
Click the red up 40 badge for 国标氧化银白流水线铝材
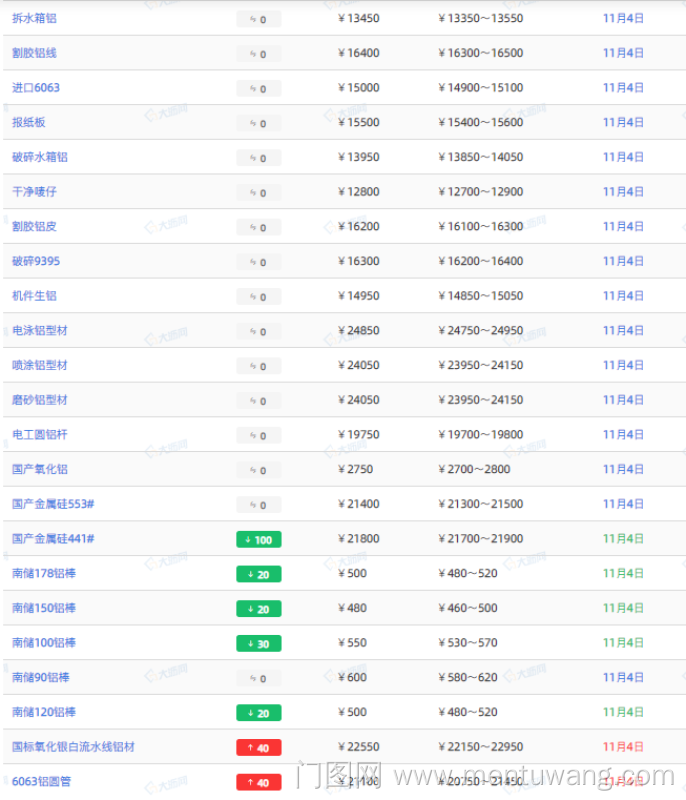pos(258,748)
